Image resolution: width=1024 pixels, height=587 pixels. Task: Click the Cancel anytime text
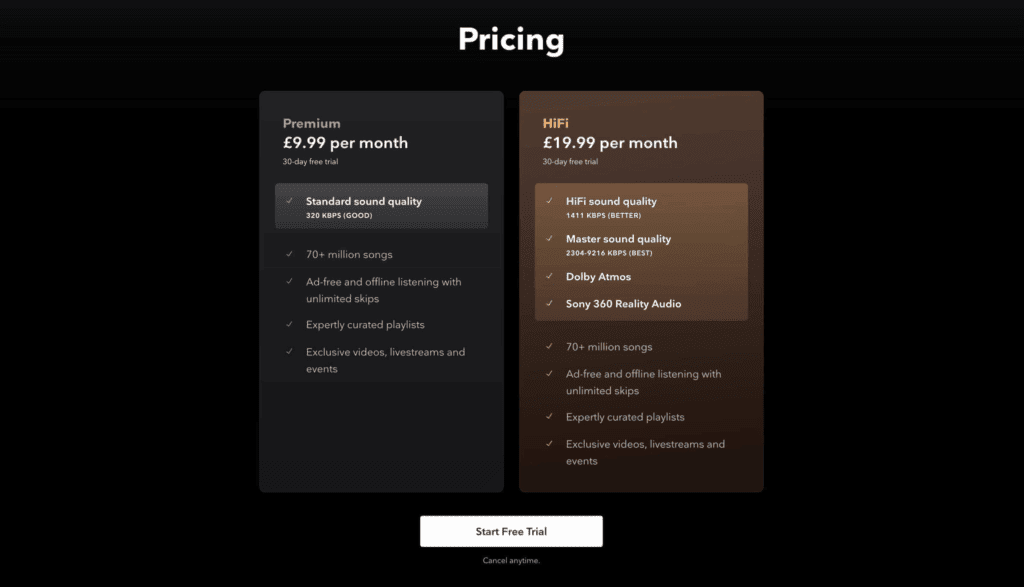click(x=511, y=560)
